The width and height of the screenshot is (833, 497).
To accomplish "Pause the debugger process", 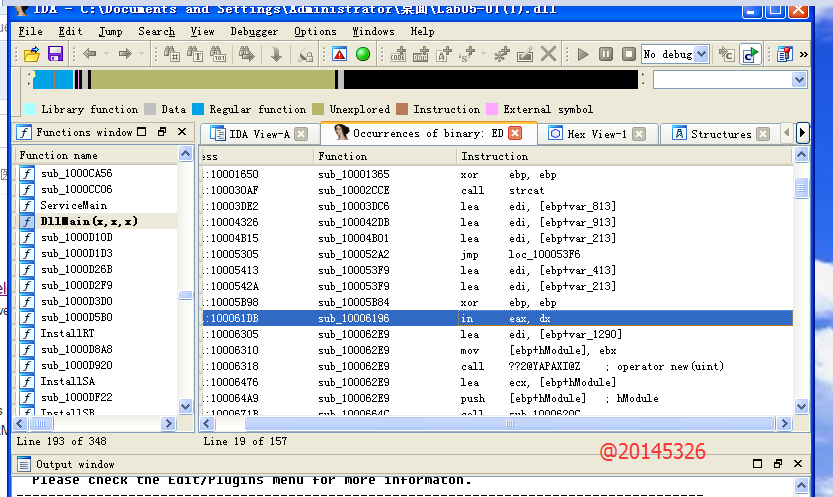I will click(x=606, y=54).
